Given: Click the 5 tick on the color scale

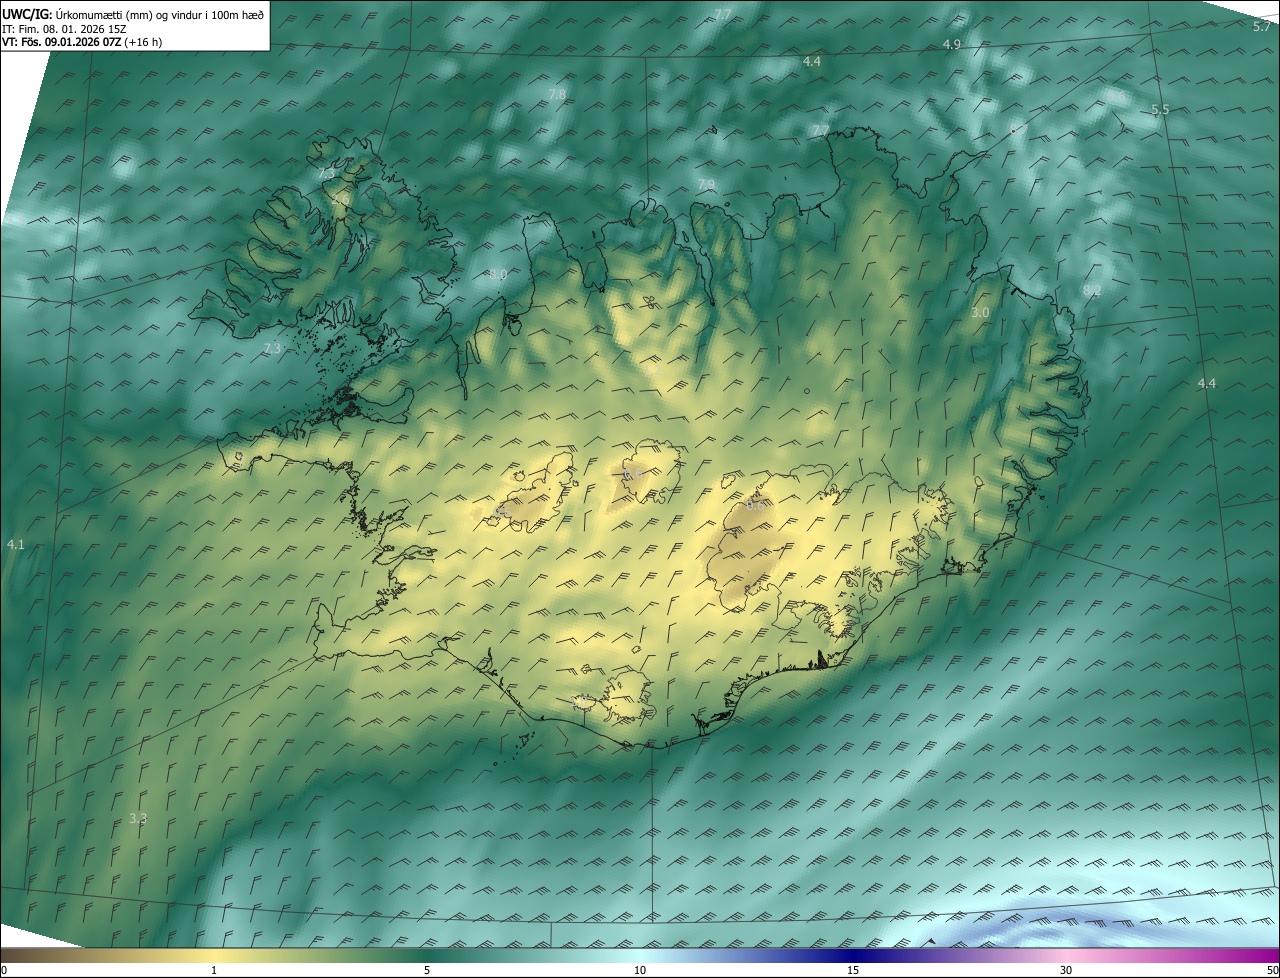Looking at the screenshot, I should (427, 971).
